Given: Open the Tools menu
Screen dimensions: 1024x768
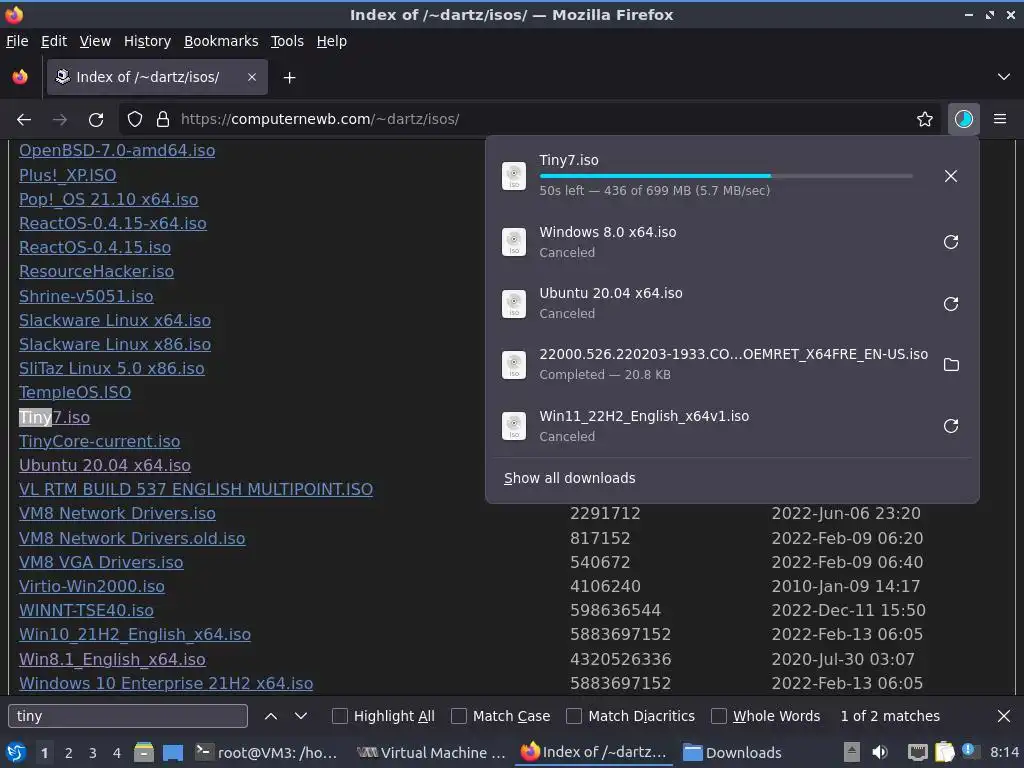Looking at the screenshot, I should (287, 41).
